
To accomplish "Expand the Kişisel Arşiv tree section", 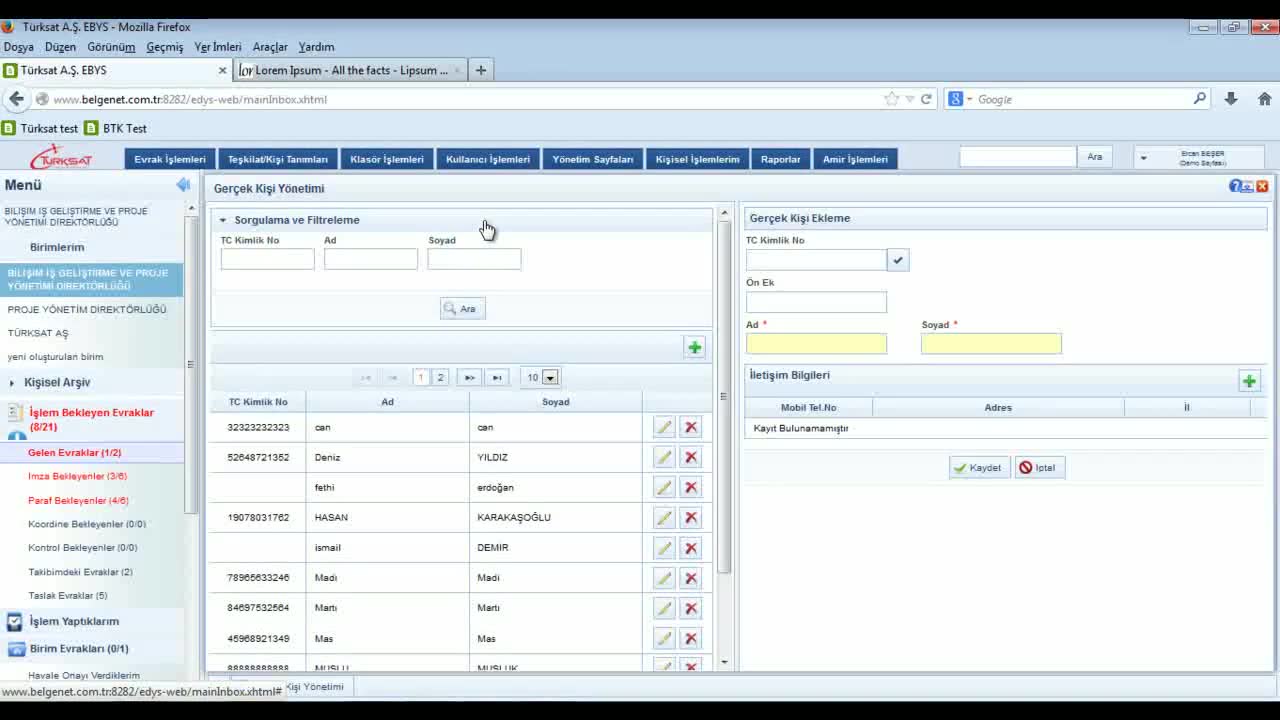I will click(12, 382).
